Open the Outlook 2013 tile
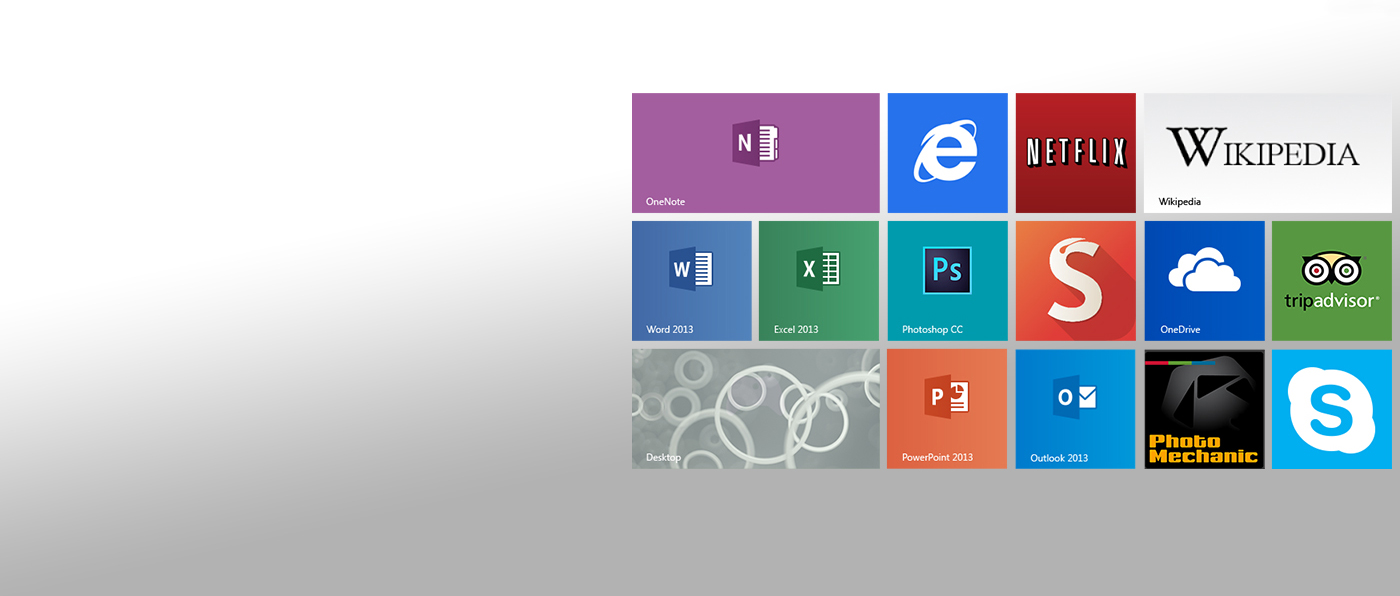 point(1075,409)
